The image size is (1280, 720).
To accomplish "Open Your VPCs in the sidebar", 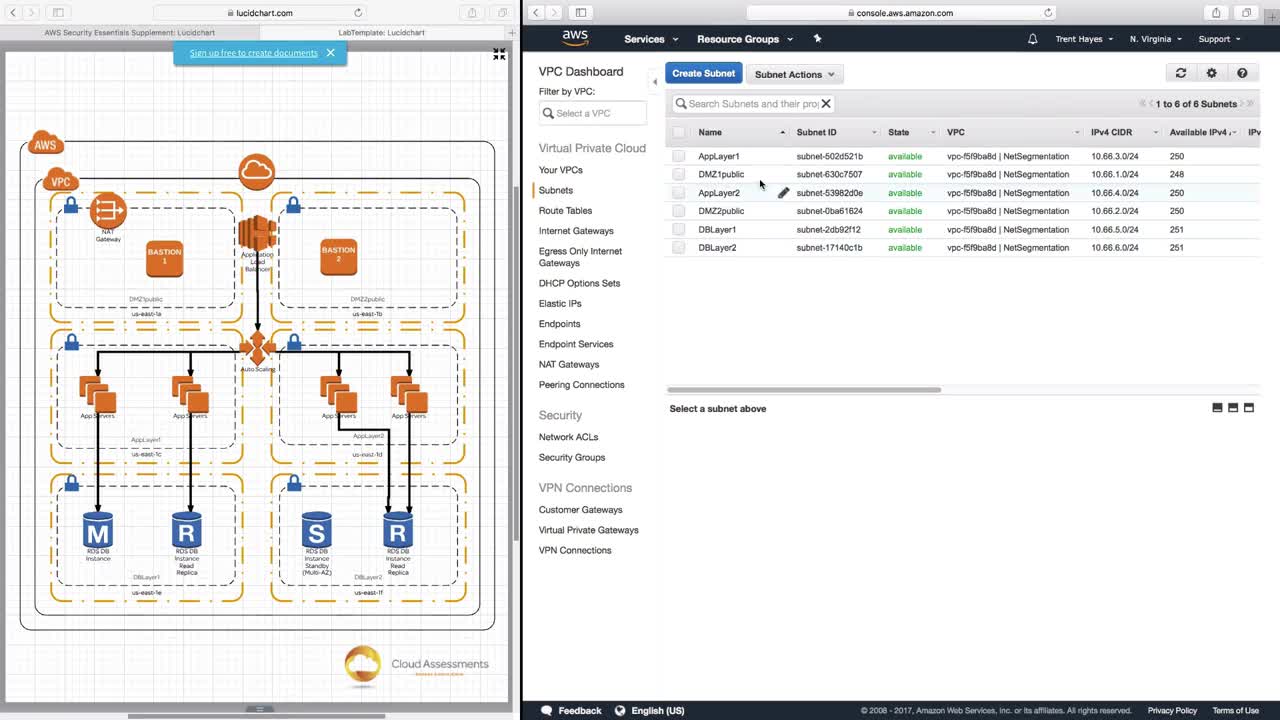I will tap(561, 170).
